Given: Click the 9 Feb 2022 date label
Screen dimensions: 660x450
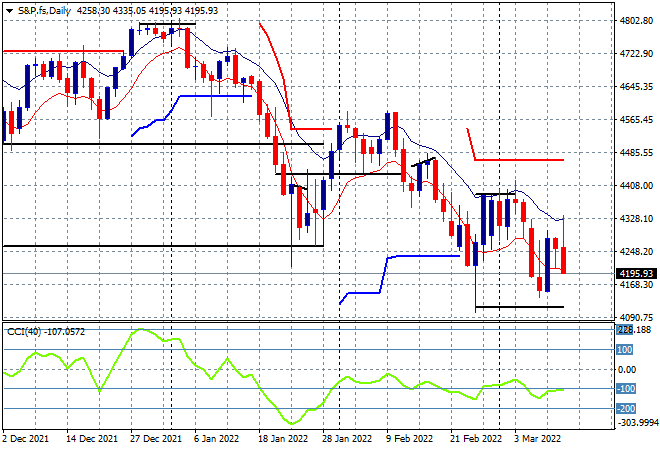Looking at the screenshot, I should (410, 439).
